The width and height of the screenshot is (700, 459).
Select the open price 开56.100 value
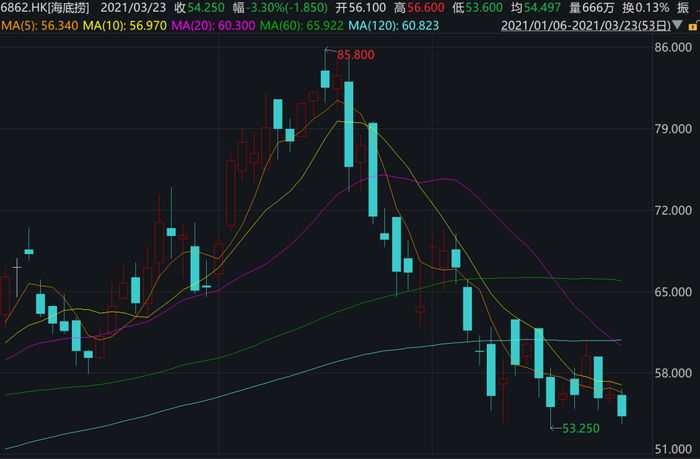click(x=361, y=8)
